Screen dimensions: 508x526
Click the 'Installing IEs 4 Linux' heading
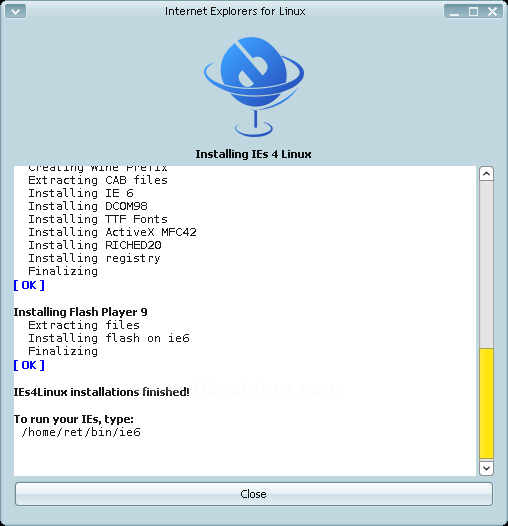click(254, 154)
